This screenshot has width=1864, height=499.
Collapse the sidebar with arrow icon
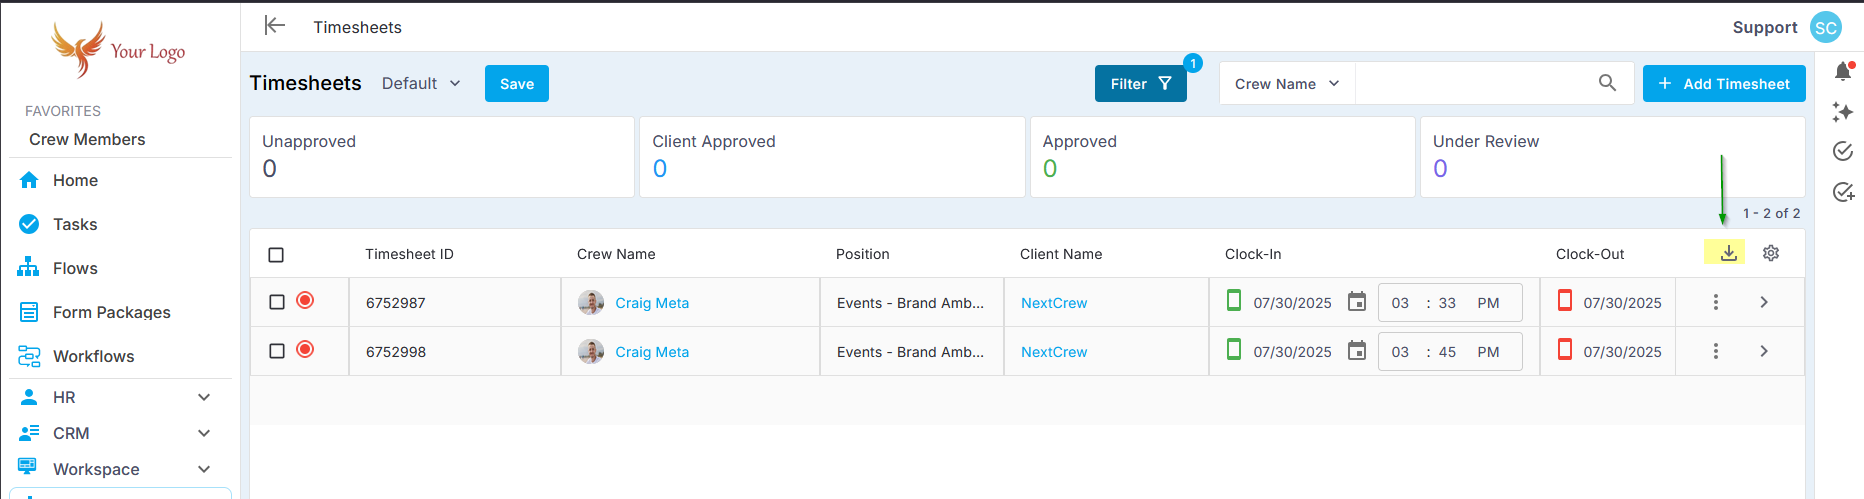[274, 26]
